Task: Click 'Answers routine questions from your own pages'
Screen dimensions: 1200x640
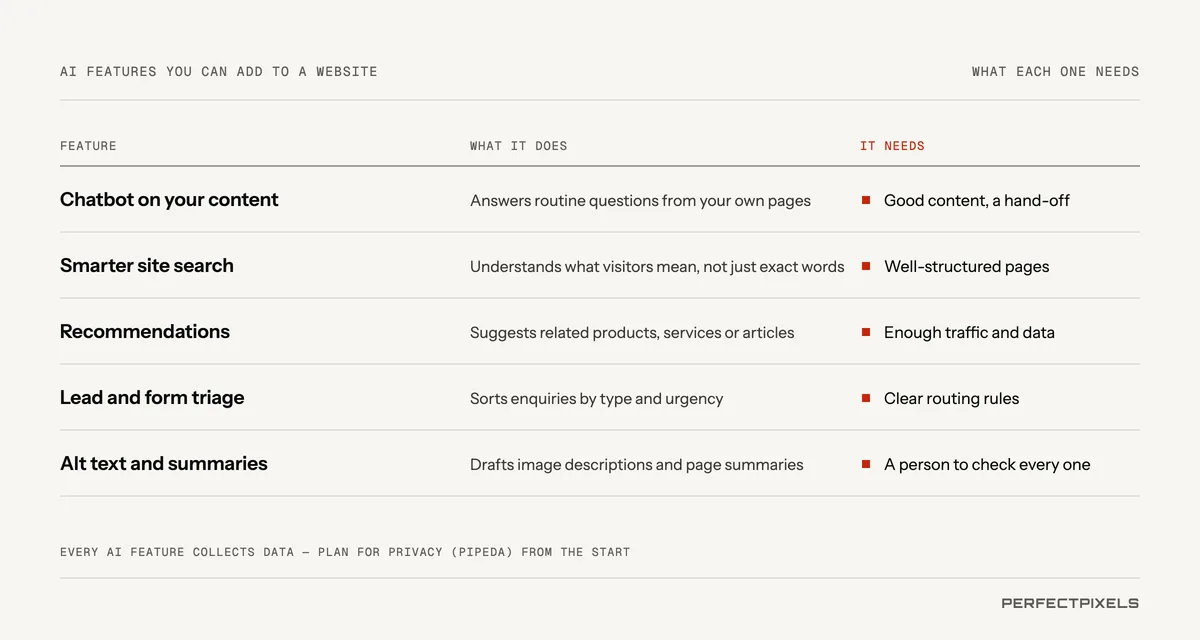Action: pos(640,201)
